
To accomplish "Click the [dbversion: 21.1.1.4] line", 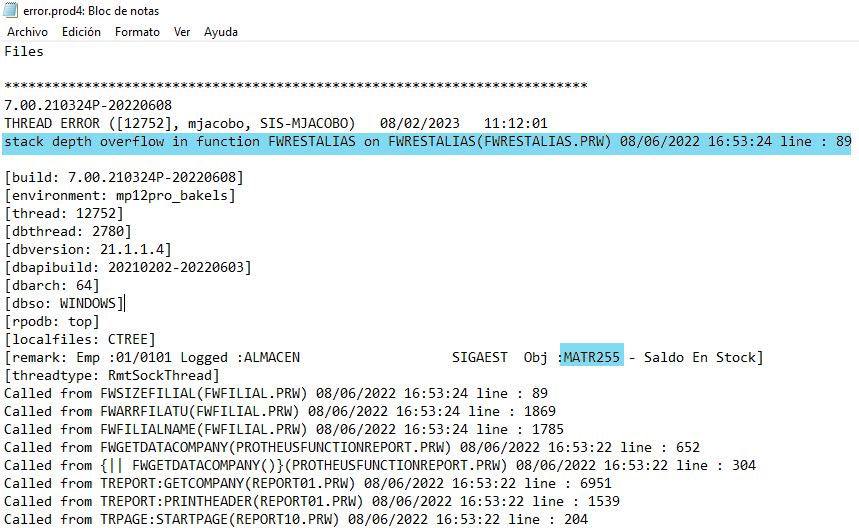I will click(88, 250).
